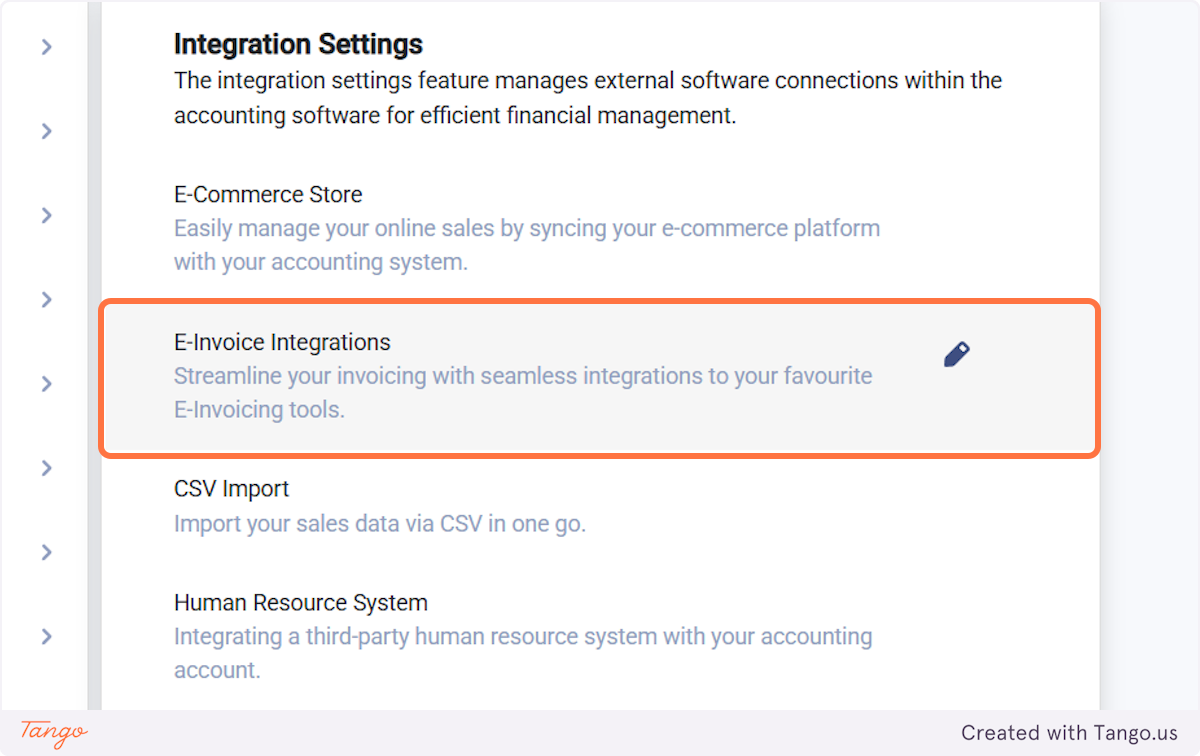Open the Human Resource System integration

[300, 603]
